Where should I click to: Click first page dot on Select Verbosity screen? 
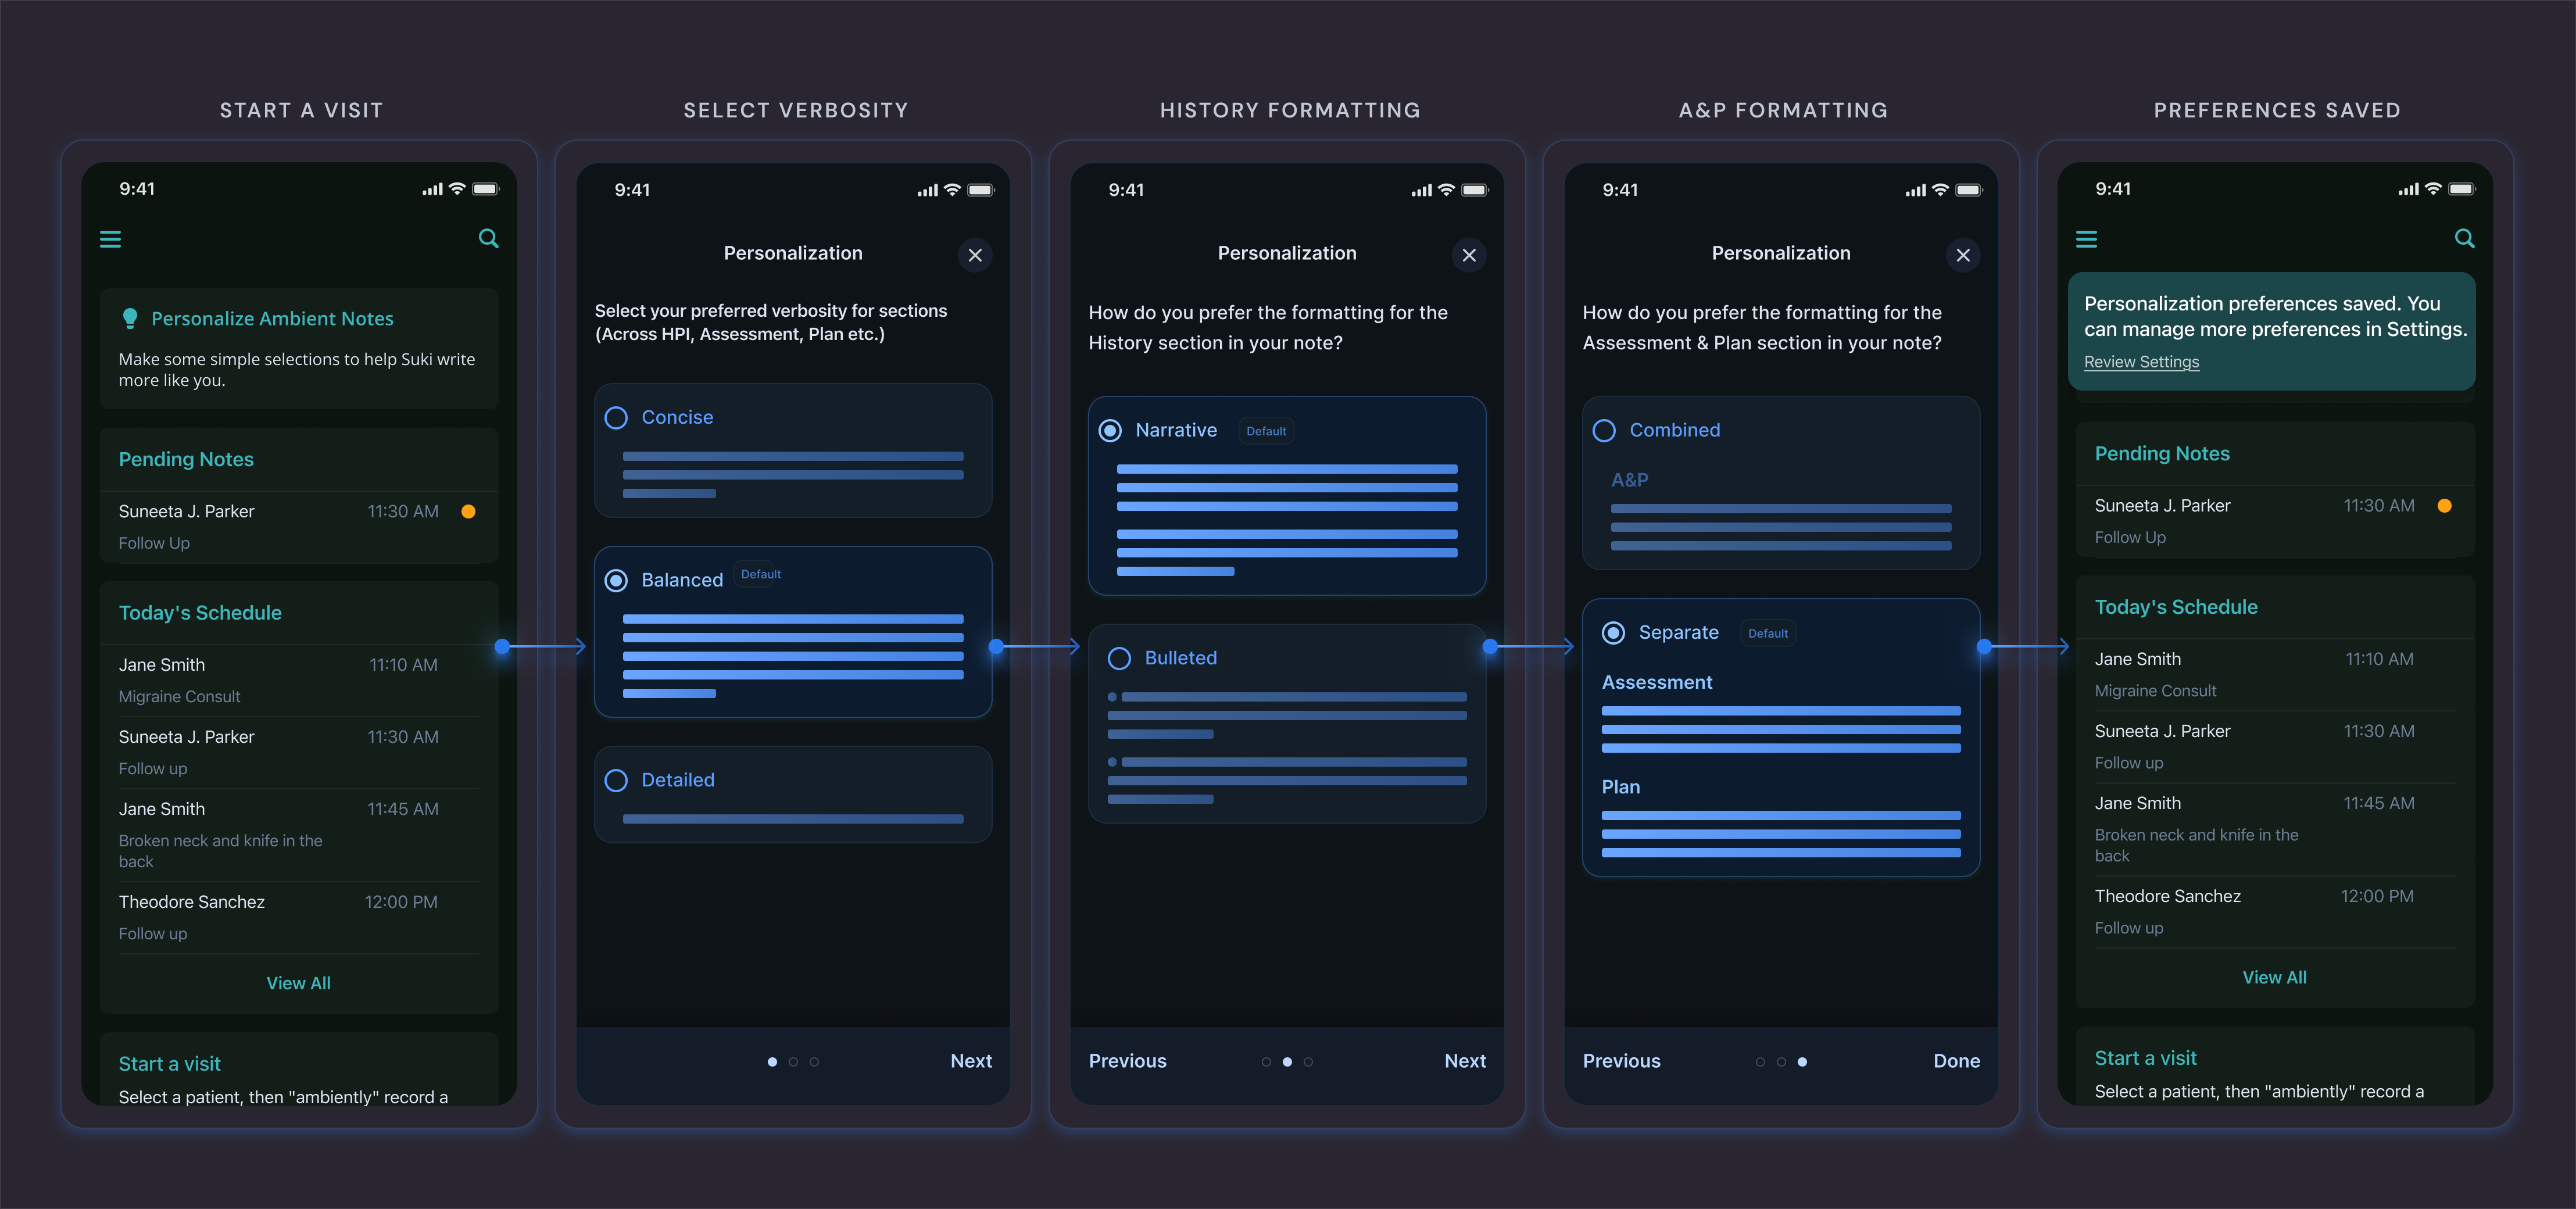[772, 1062]
